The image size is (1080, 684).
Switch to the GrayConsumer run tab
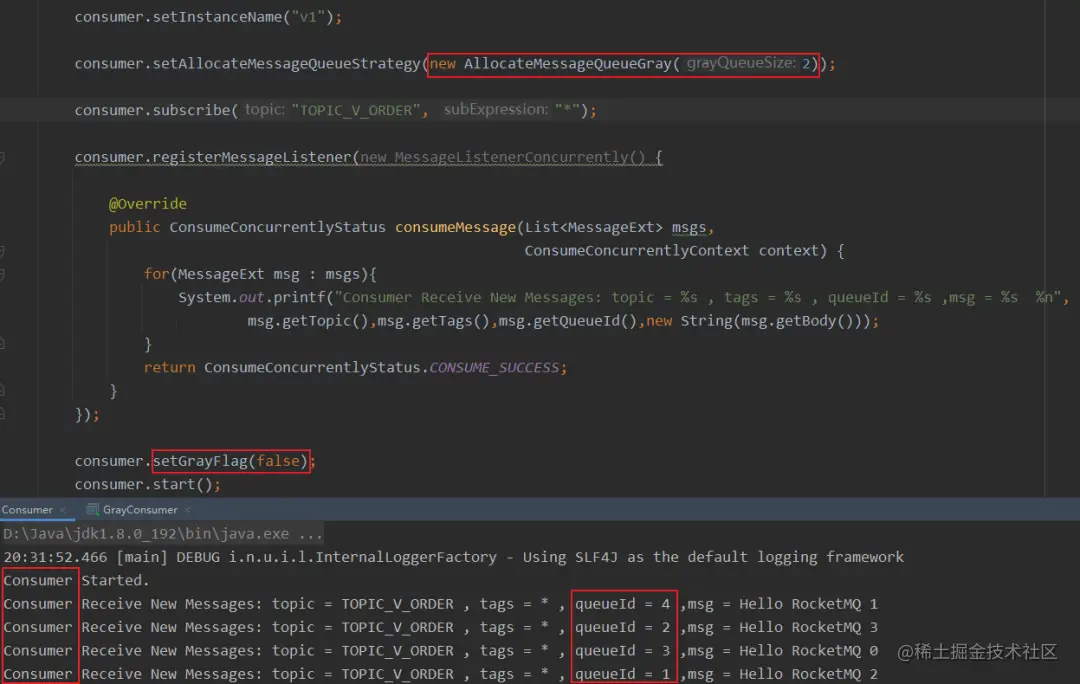tap(140, 510)
